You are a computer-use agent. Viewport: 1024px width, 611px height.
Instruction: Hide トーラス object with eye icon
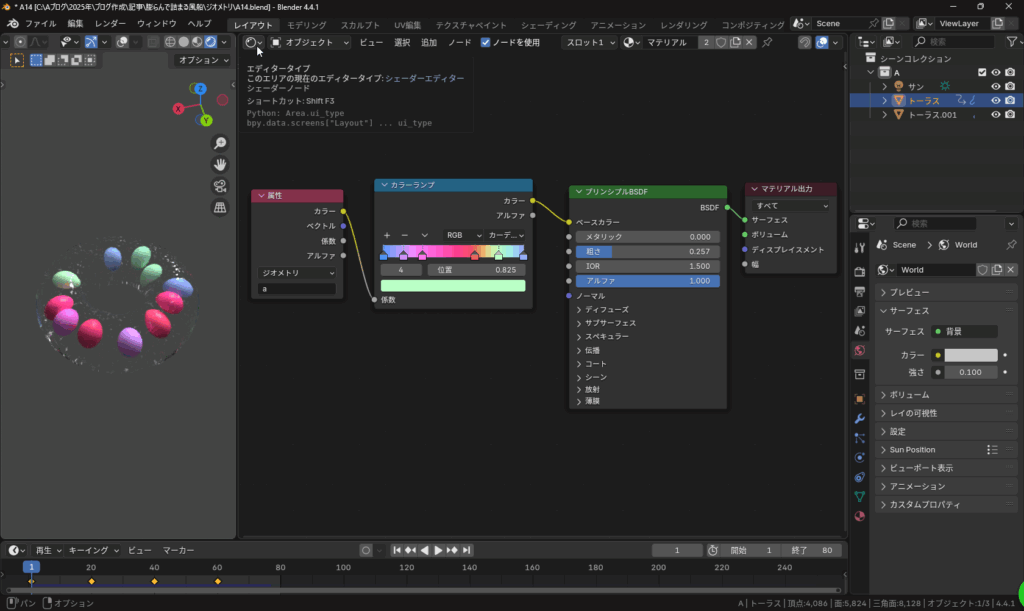996,101
